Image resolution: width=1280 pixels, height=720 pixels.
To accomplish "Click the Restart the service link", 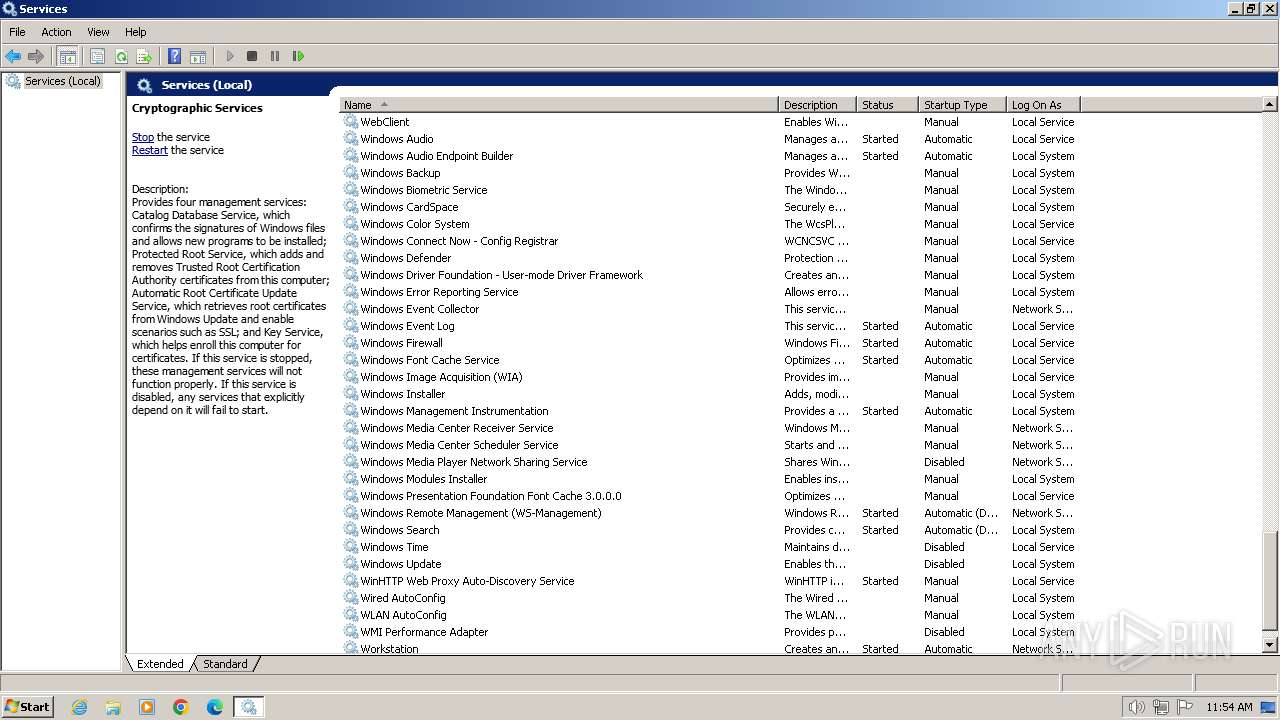I will coord(150,150).
